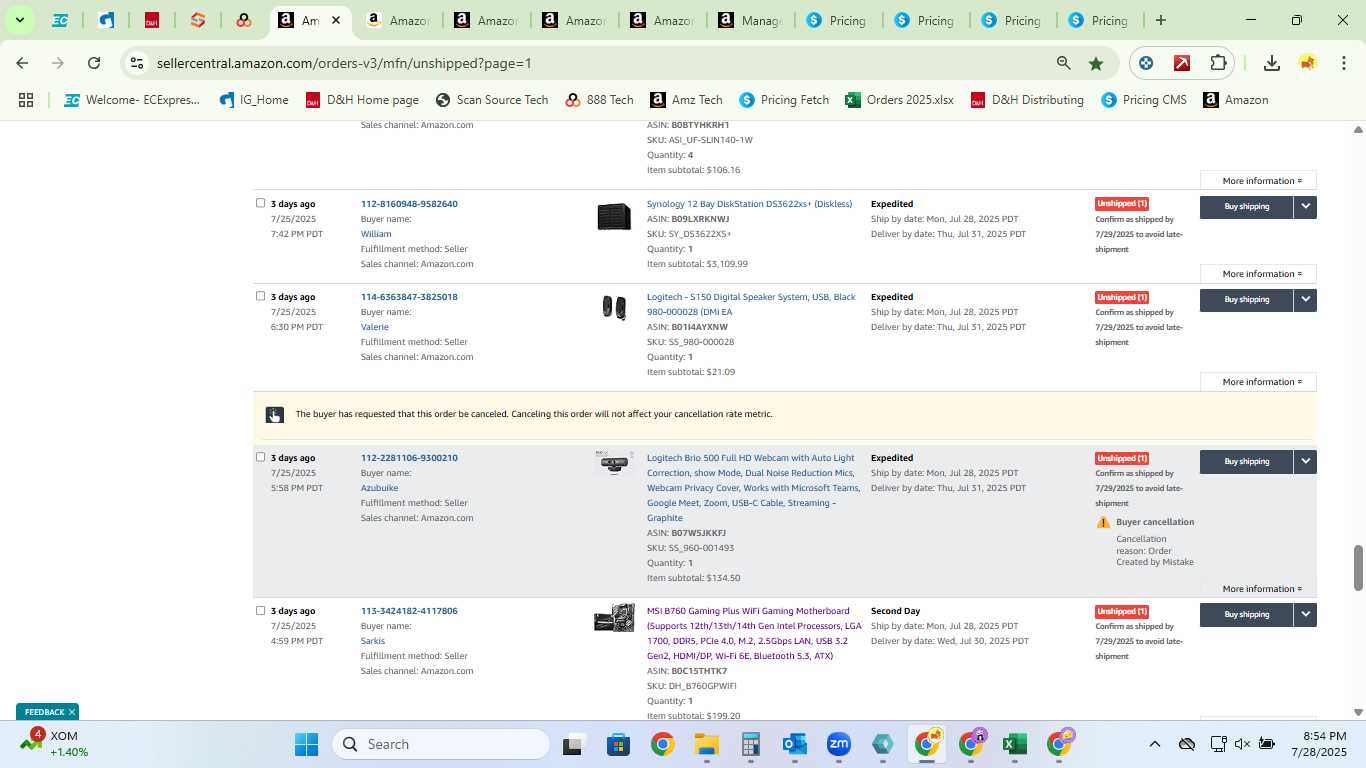Expand More information for Logitech Brio order
1366x768 pixels.
(1262, 589)
